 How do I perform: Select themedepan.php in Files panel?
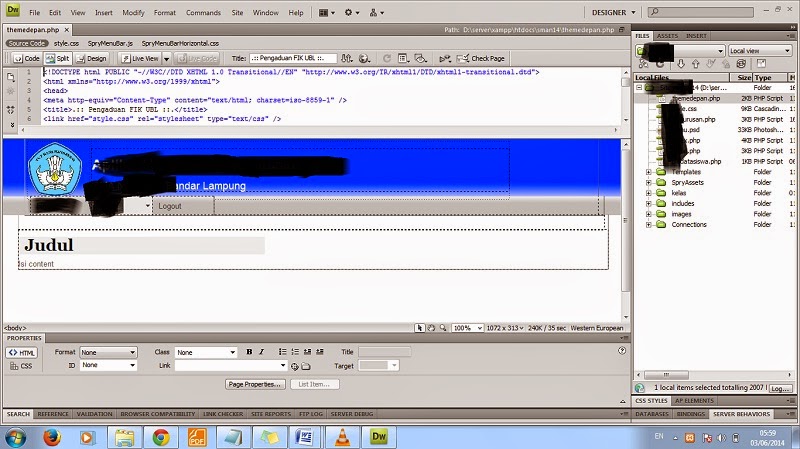(714, 98)
